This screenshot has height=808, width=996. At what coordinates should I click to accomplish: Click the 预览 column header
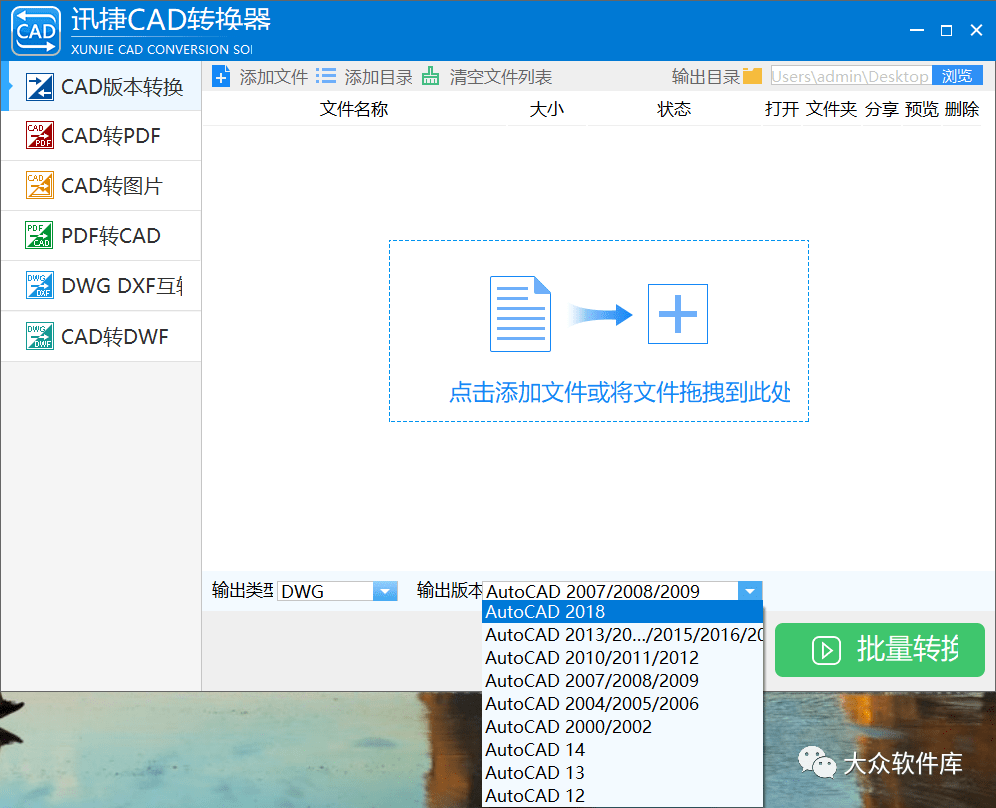[922, 109]
